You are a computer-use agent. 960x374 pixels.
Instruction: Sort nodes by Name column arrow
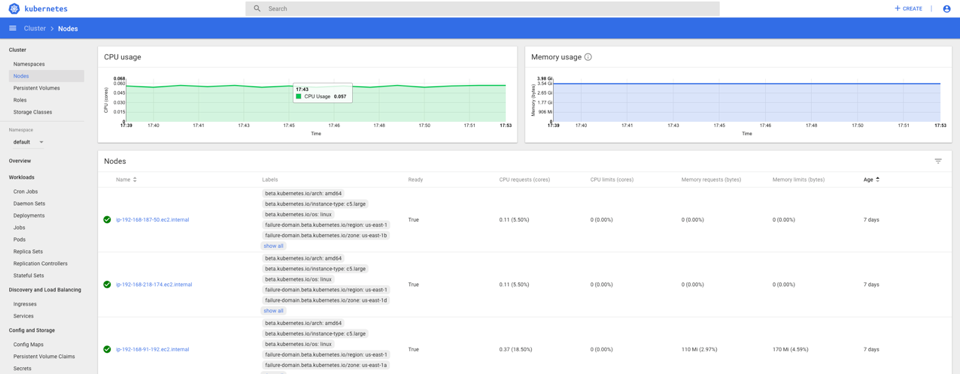[135, 180]
